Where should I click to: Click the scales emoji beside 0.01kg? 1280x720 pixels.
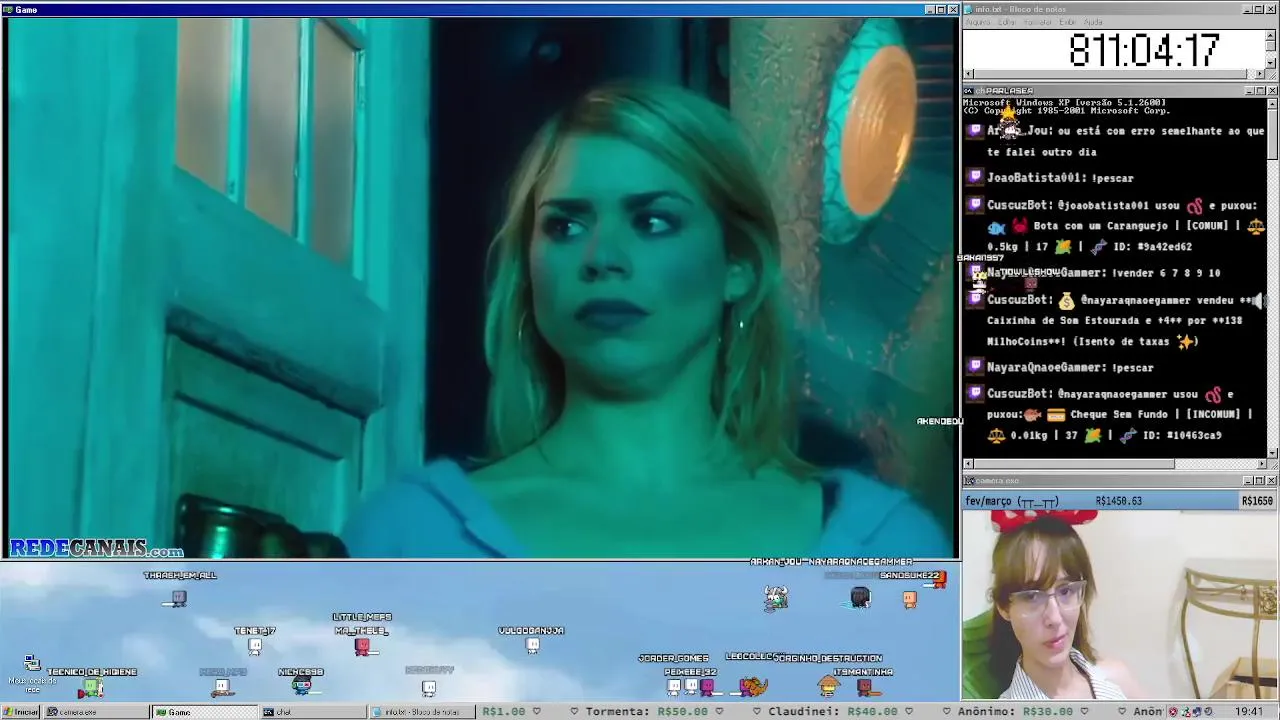(996, 435)
